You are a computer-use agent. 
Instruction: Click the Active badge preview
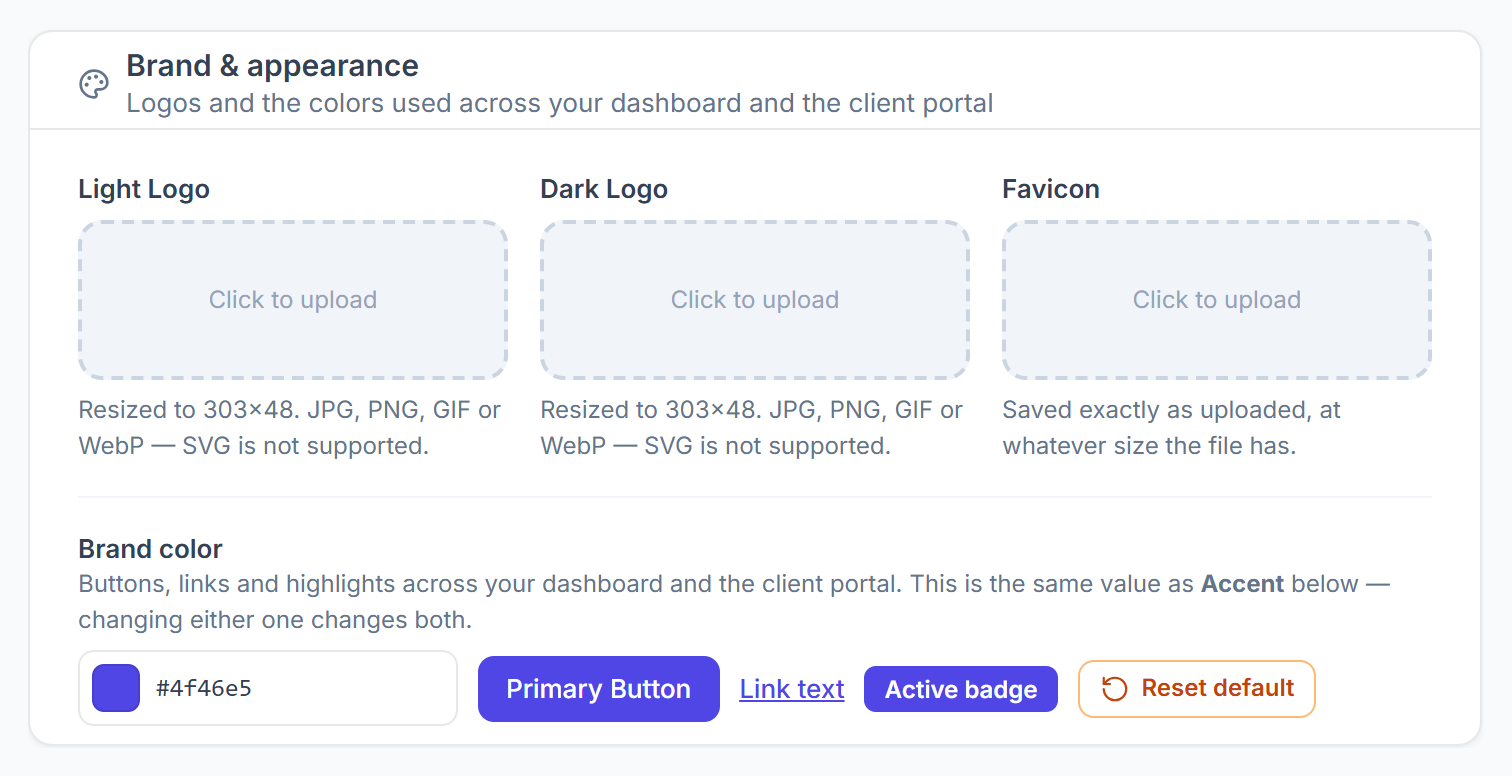(961, 689)
